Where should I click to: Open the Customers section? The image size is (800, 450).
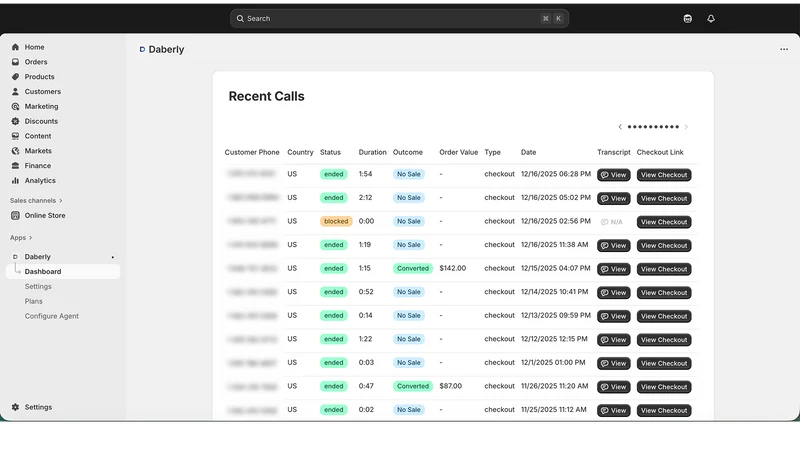tap(42, 91)
